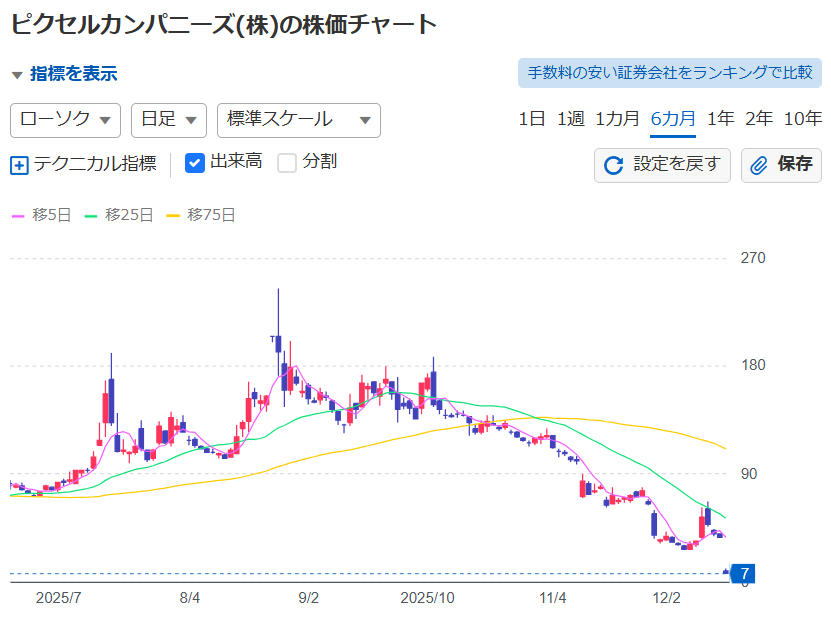The height and width of the screenshot is (627, 831).
Task: Click the pink 移5日 legend swatch
Action: [x=17, y=215]
